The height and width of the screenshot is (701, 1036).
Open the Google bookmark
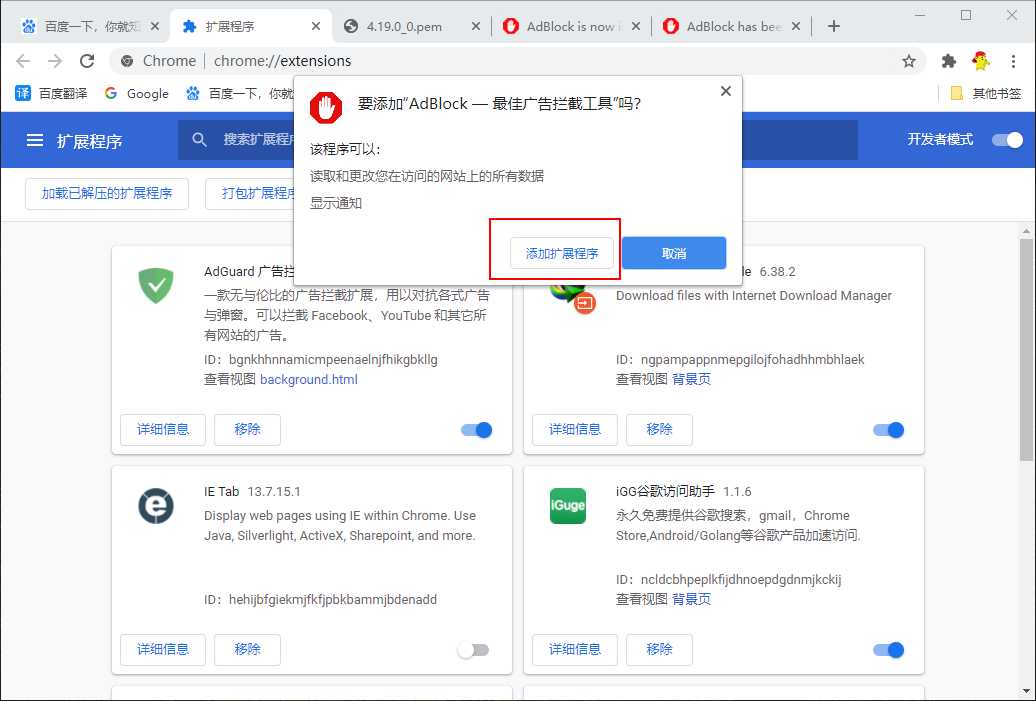click(137, 93)
